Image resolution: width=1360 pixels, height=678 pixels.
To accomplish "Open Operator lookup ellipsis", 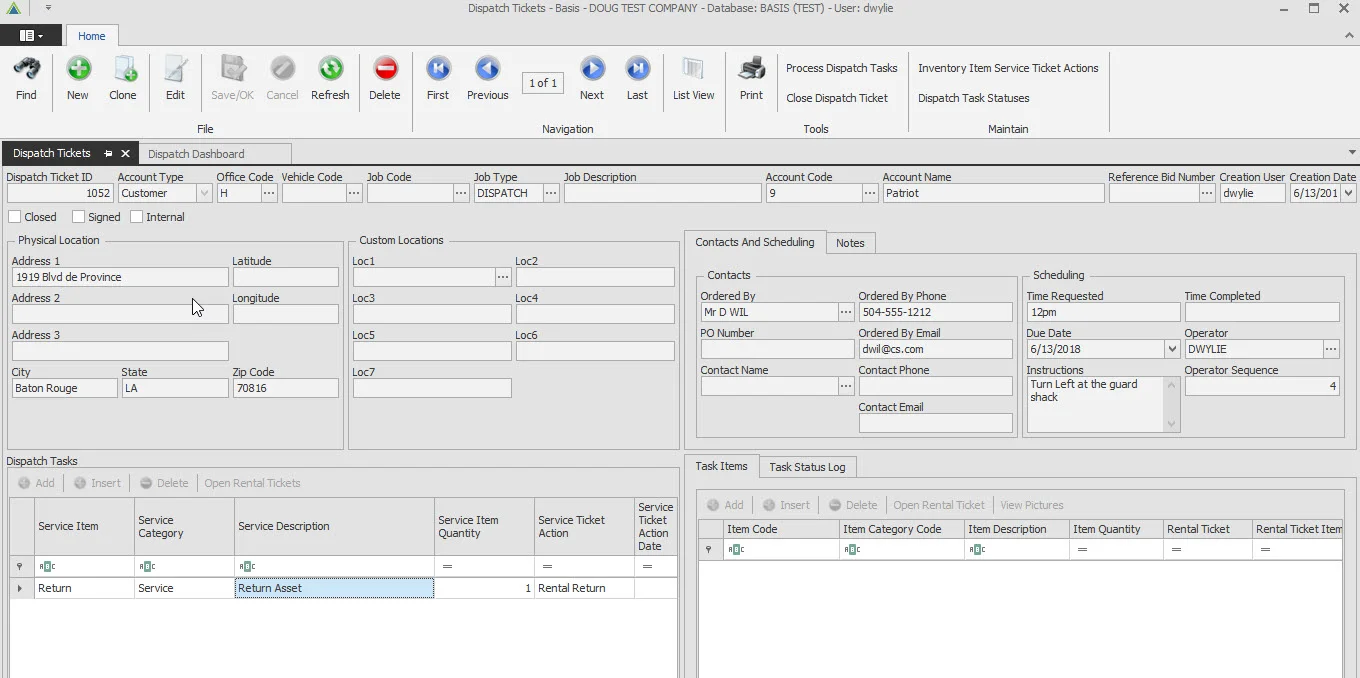I will [x=1331, y=349].
